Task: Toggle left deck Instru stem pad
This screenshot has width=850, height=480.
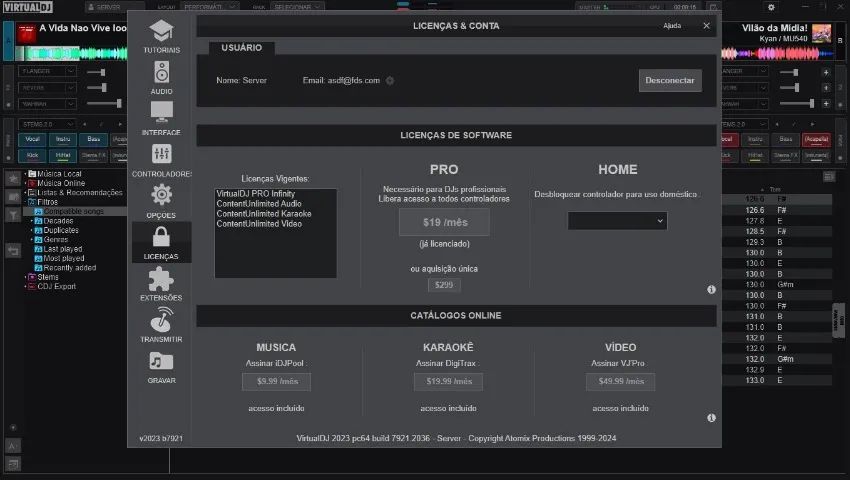Action: coord(63,139)
